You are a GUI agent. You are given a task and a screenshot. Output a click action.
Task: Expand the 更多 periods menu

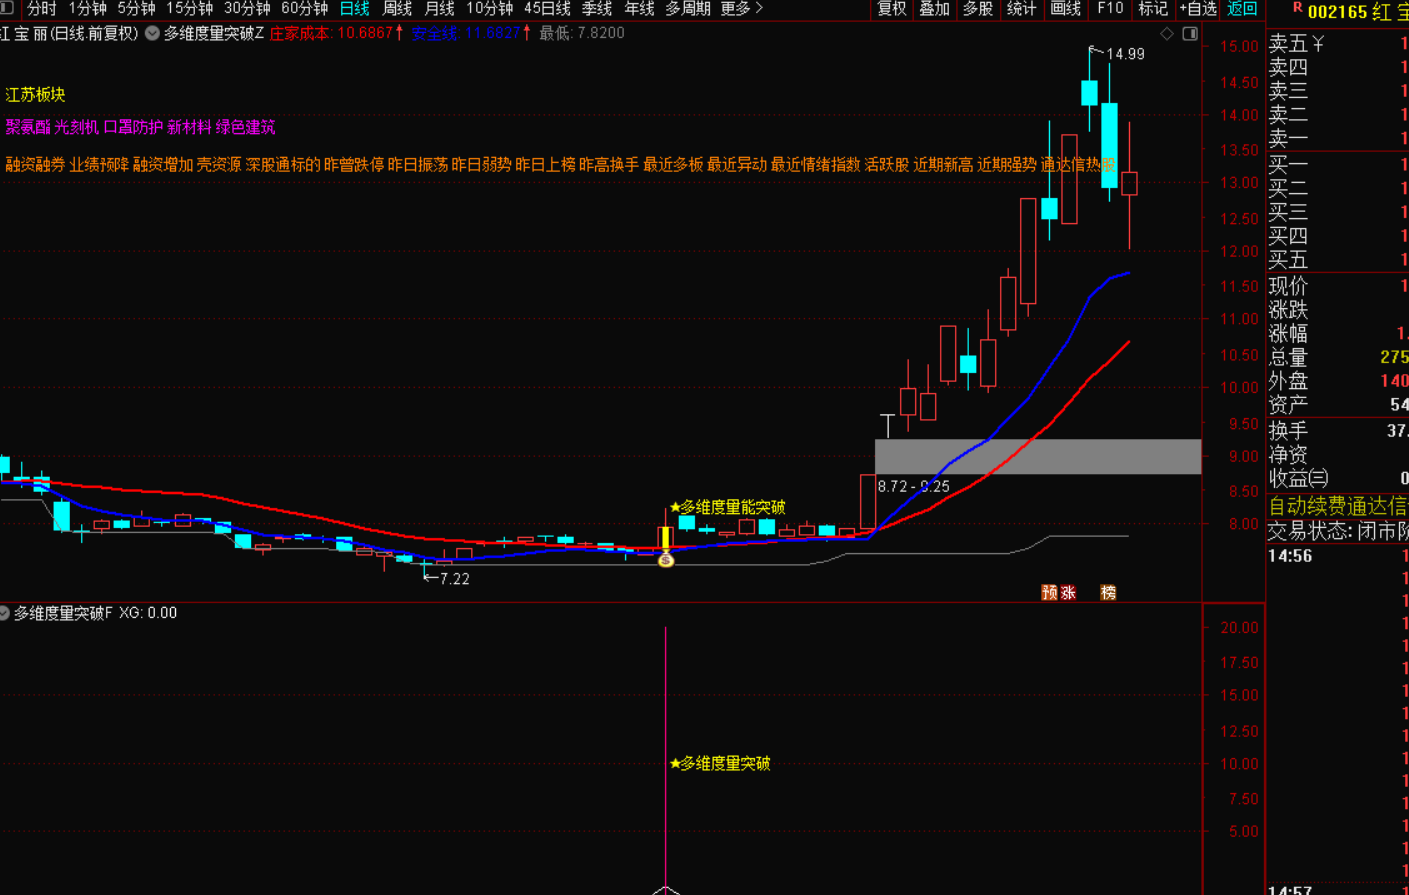741,9
